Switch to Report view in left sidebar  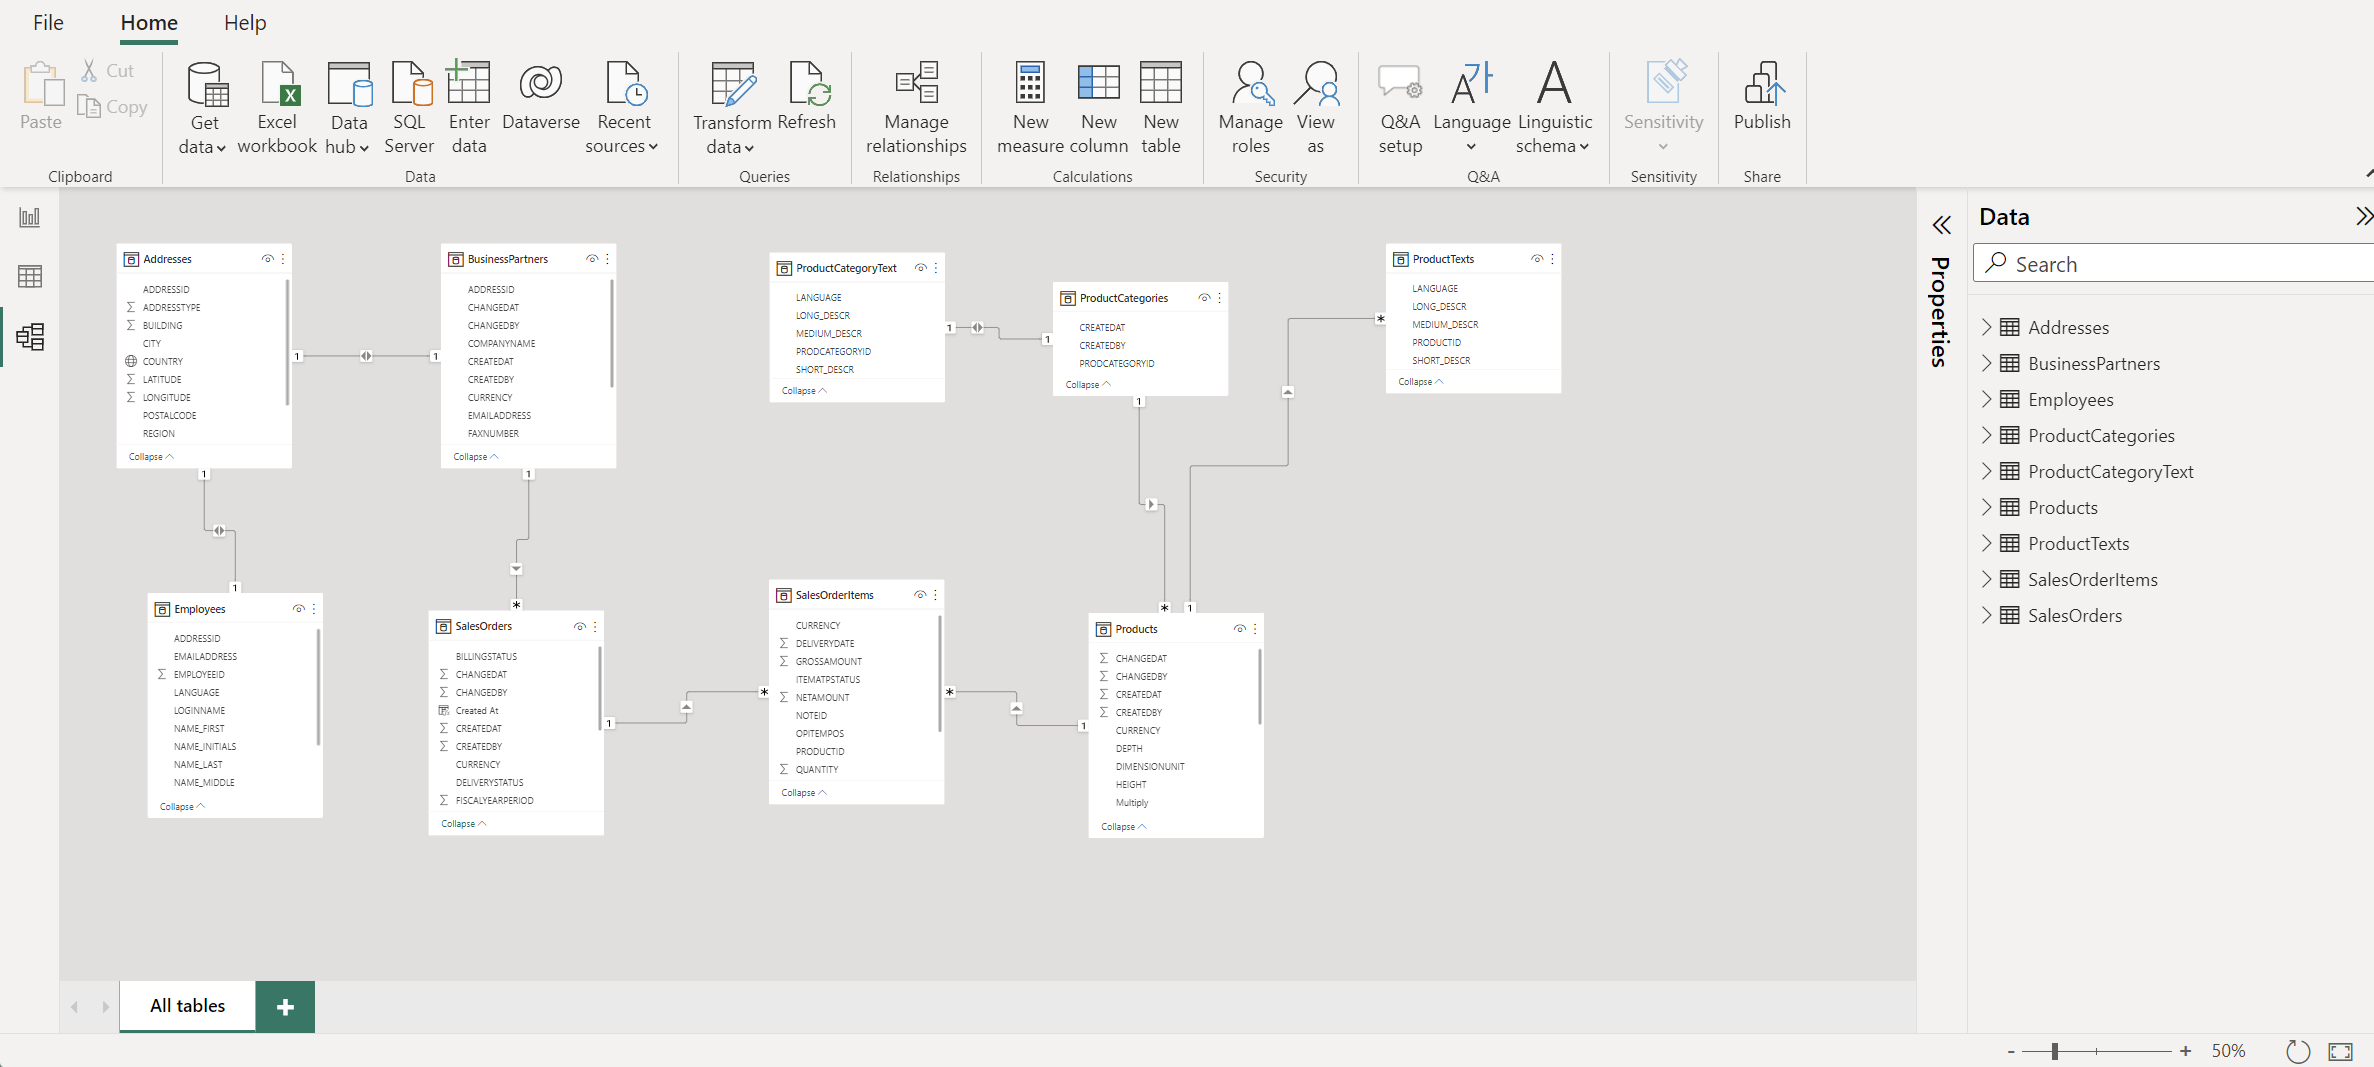point(30,216)
